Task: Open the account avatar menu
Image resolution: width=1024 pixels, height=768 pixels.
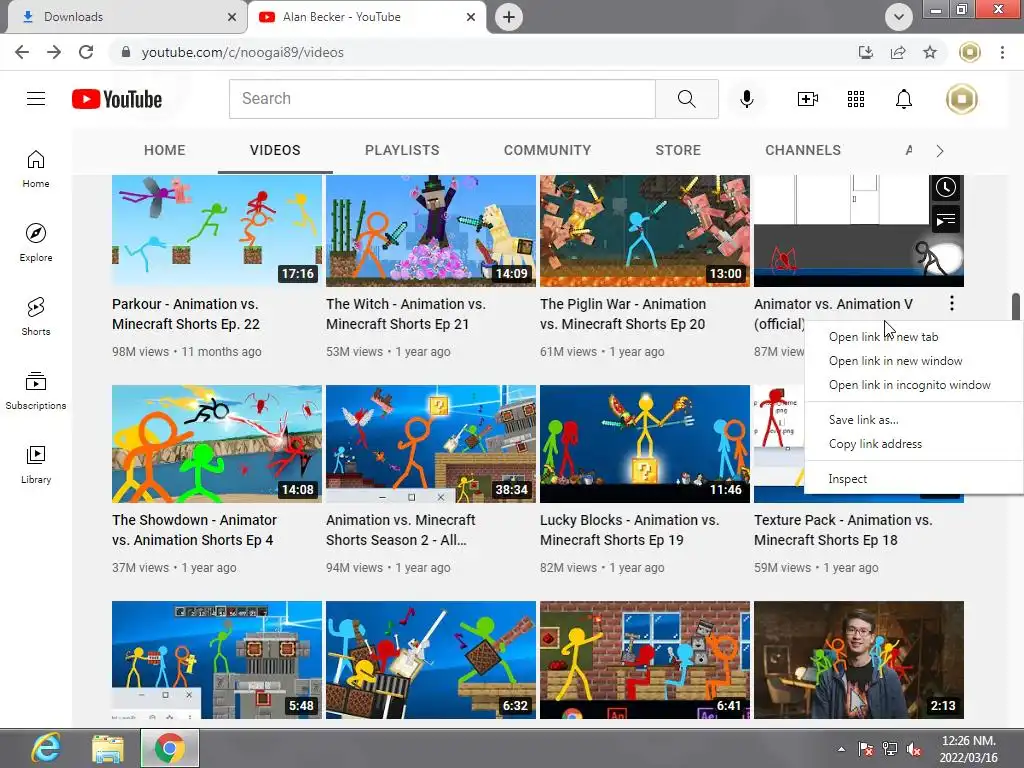Action: click(962, 99)
